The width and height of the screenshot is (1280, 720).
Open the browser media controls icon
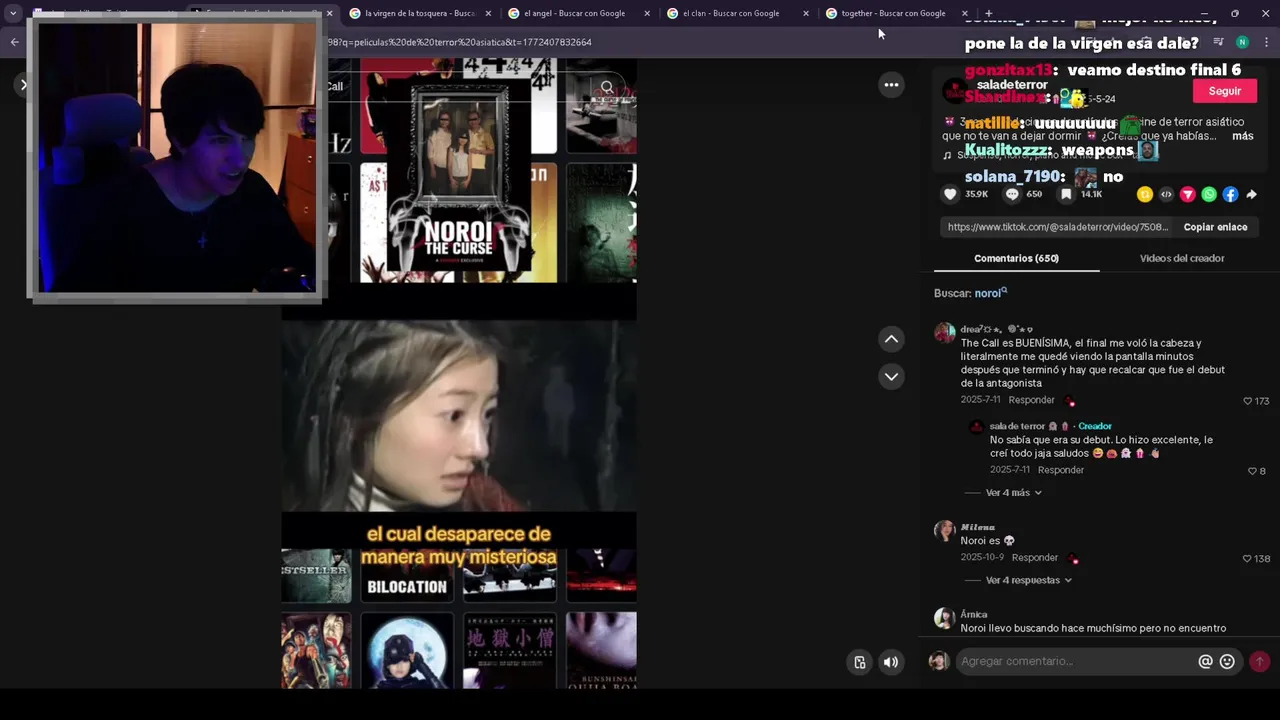tap(1218, 42)
